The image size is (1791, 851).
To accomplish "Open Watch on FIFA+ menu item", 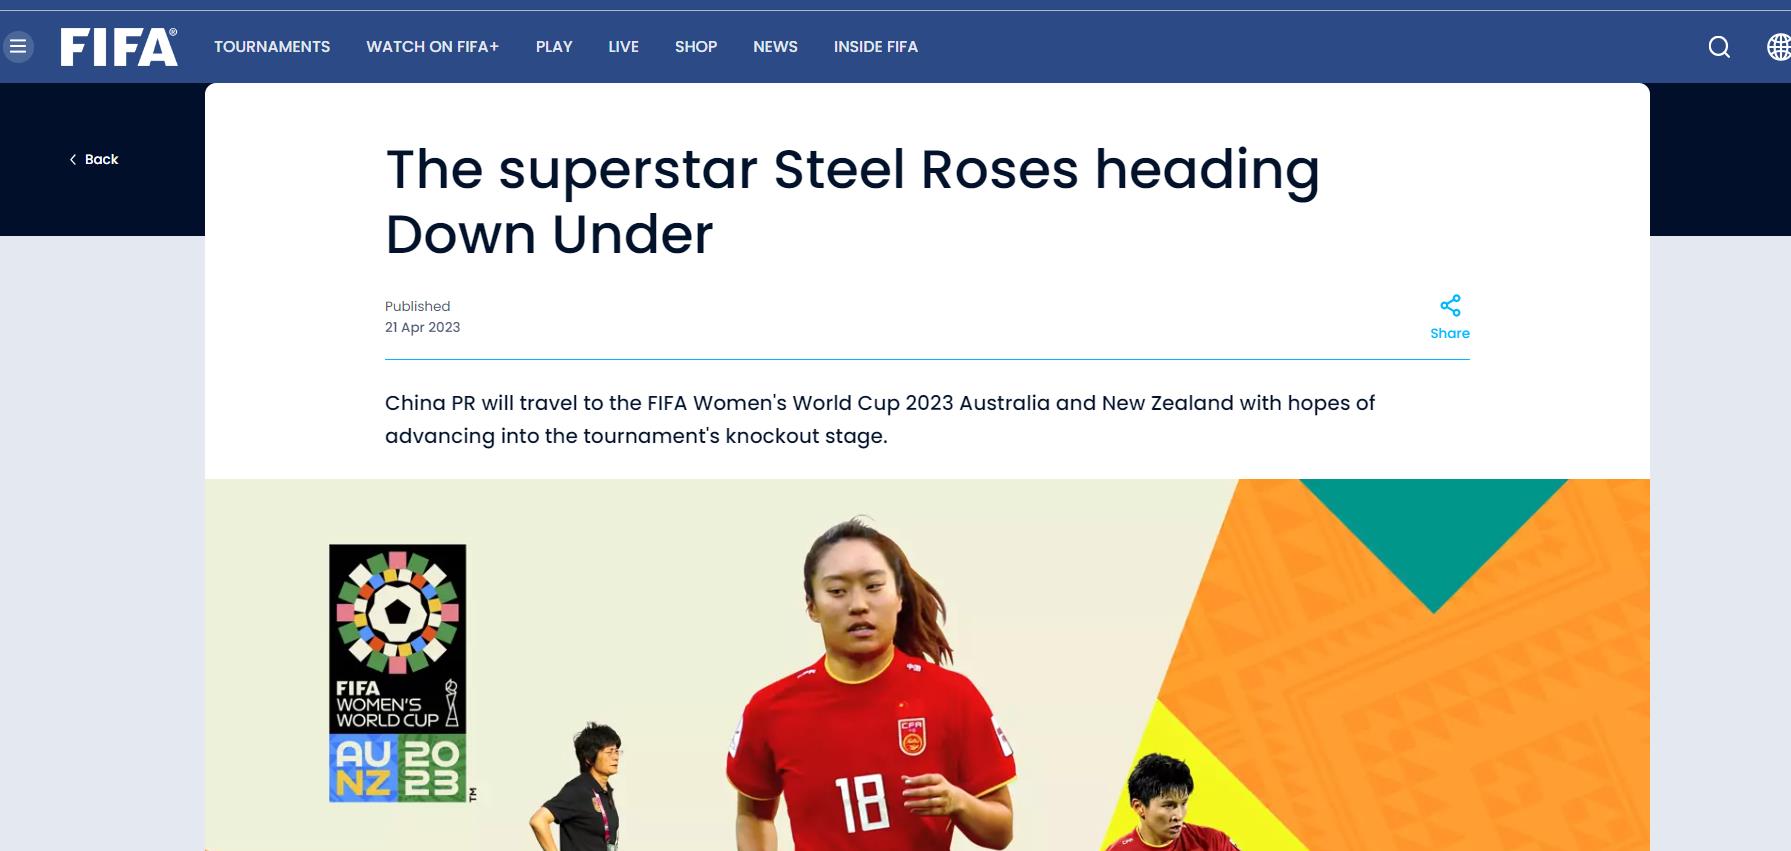I will pyautogui.click(x=432, y=47).
